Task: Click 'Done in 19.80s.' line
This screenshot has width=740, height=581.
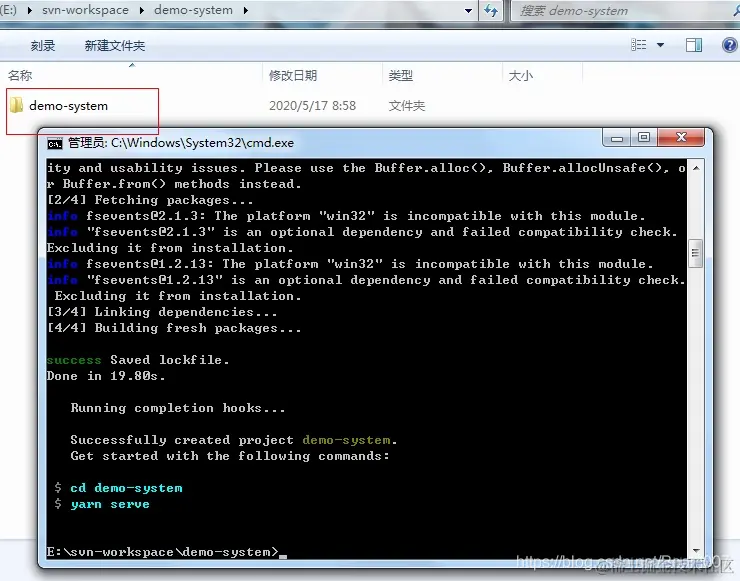Action: coord(106,376)
